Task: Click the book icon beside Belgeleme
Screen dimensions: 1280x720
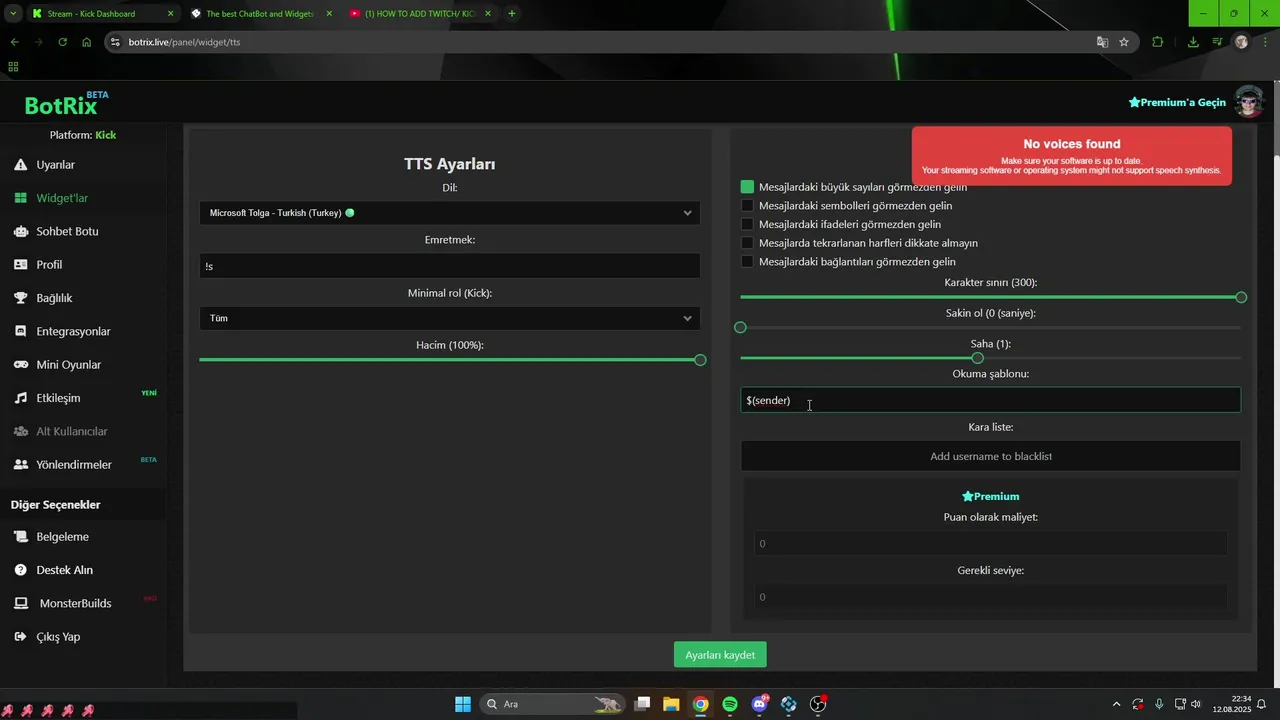Action: 21,537
